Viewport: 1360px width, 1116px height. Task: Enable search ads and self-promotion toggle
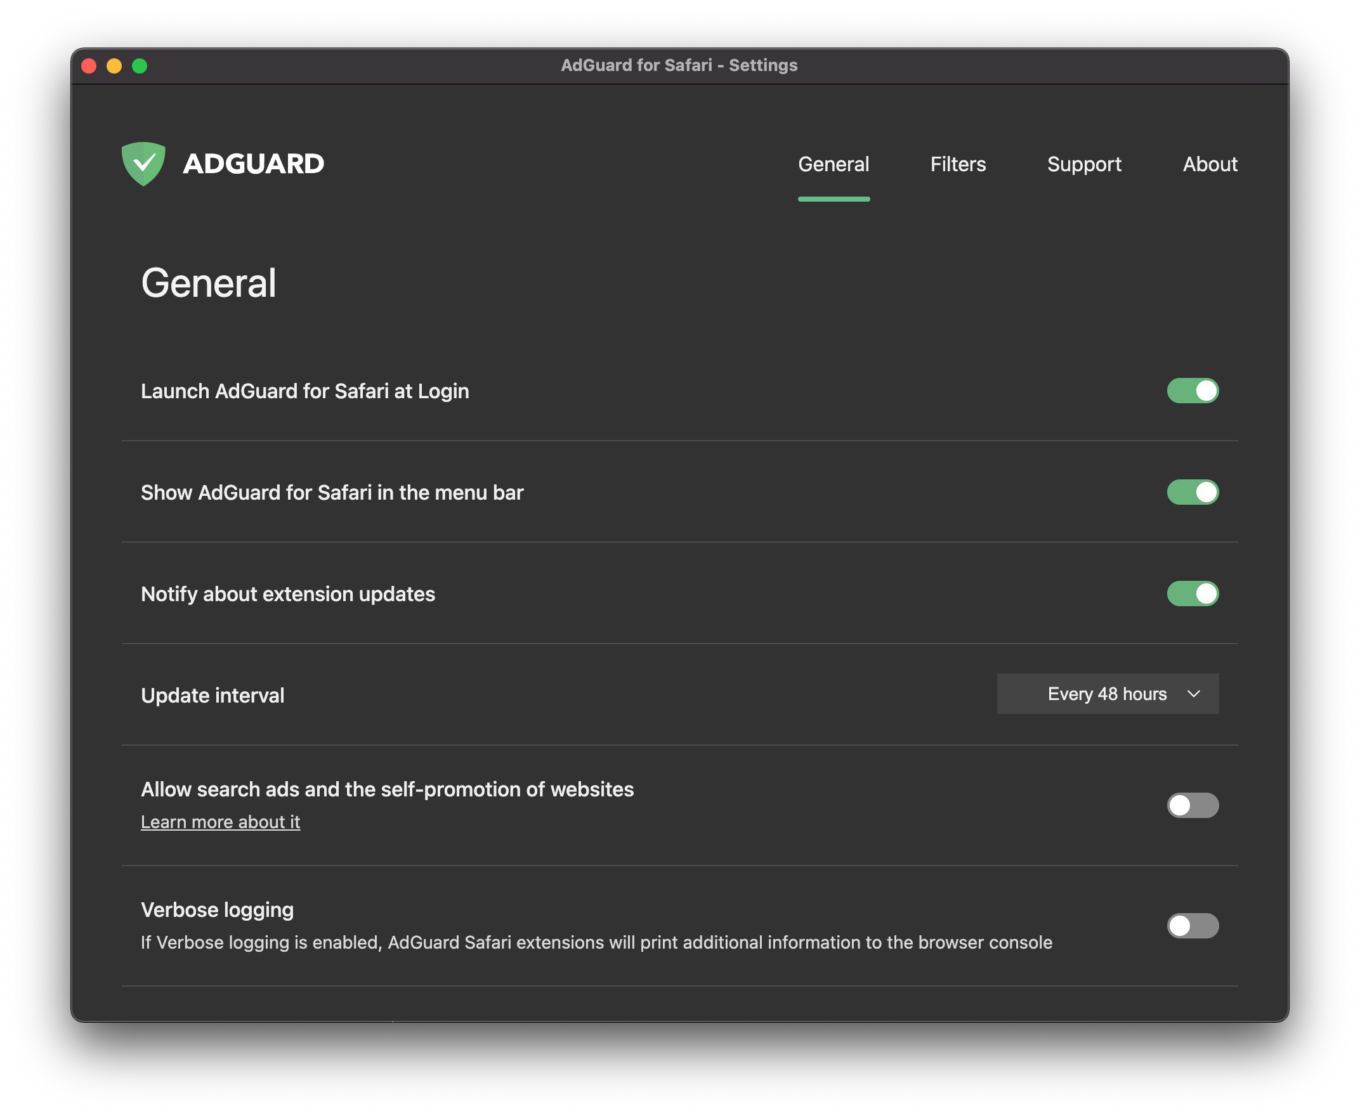(x=1192, y=805)
